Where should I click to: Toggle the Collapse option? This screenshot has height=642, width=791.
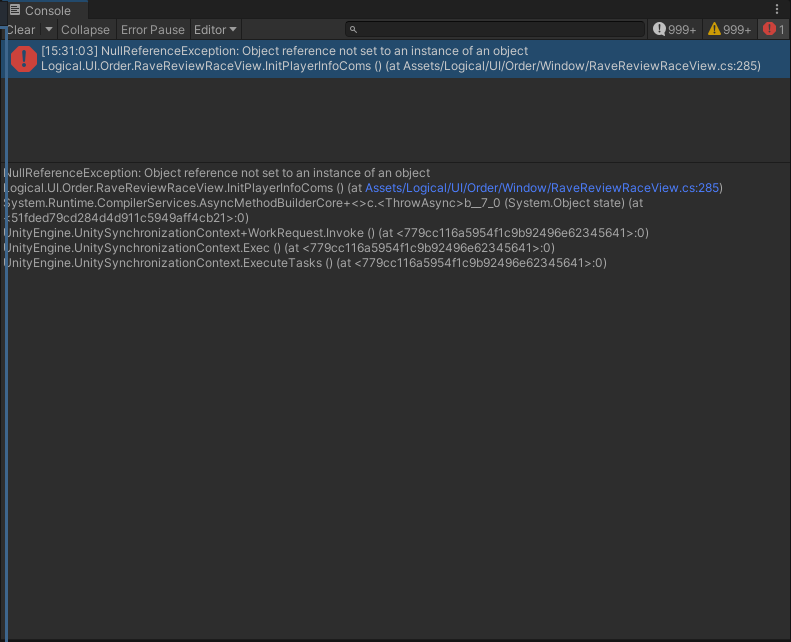click(85, 30)
